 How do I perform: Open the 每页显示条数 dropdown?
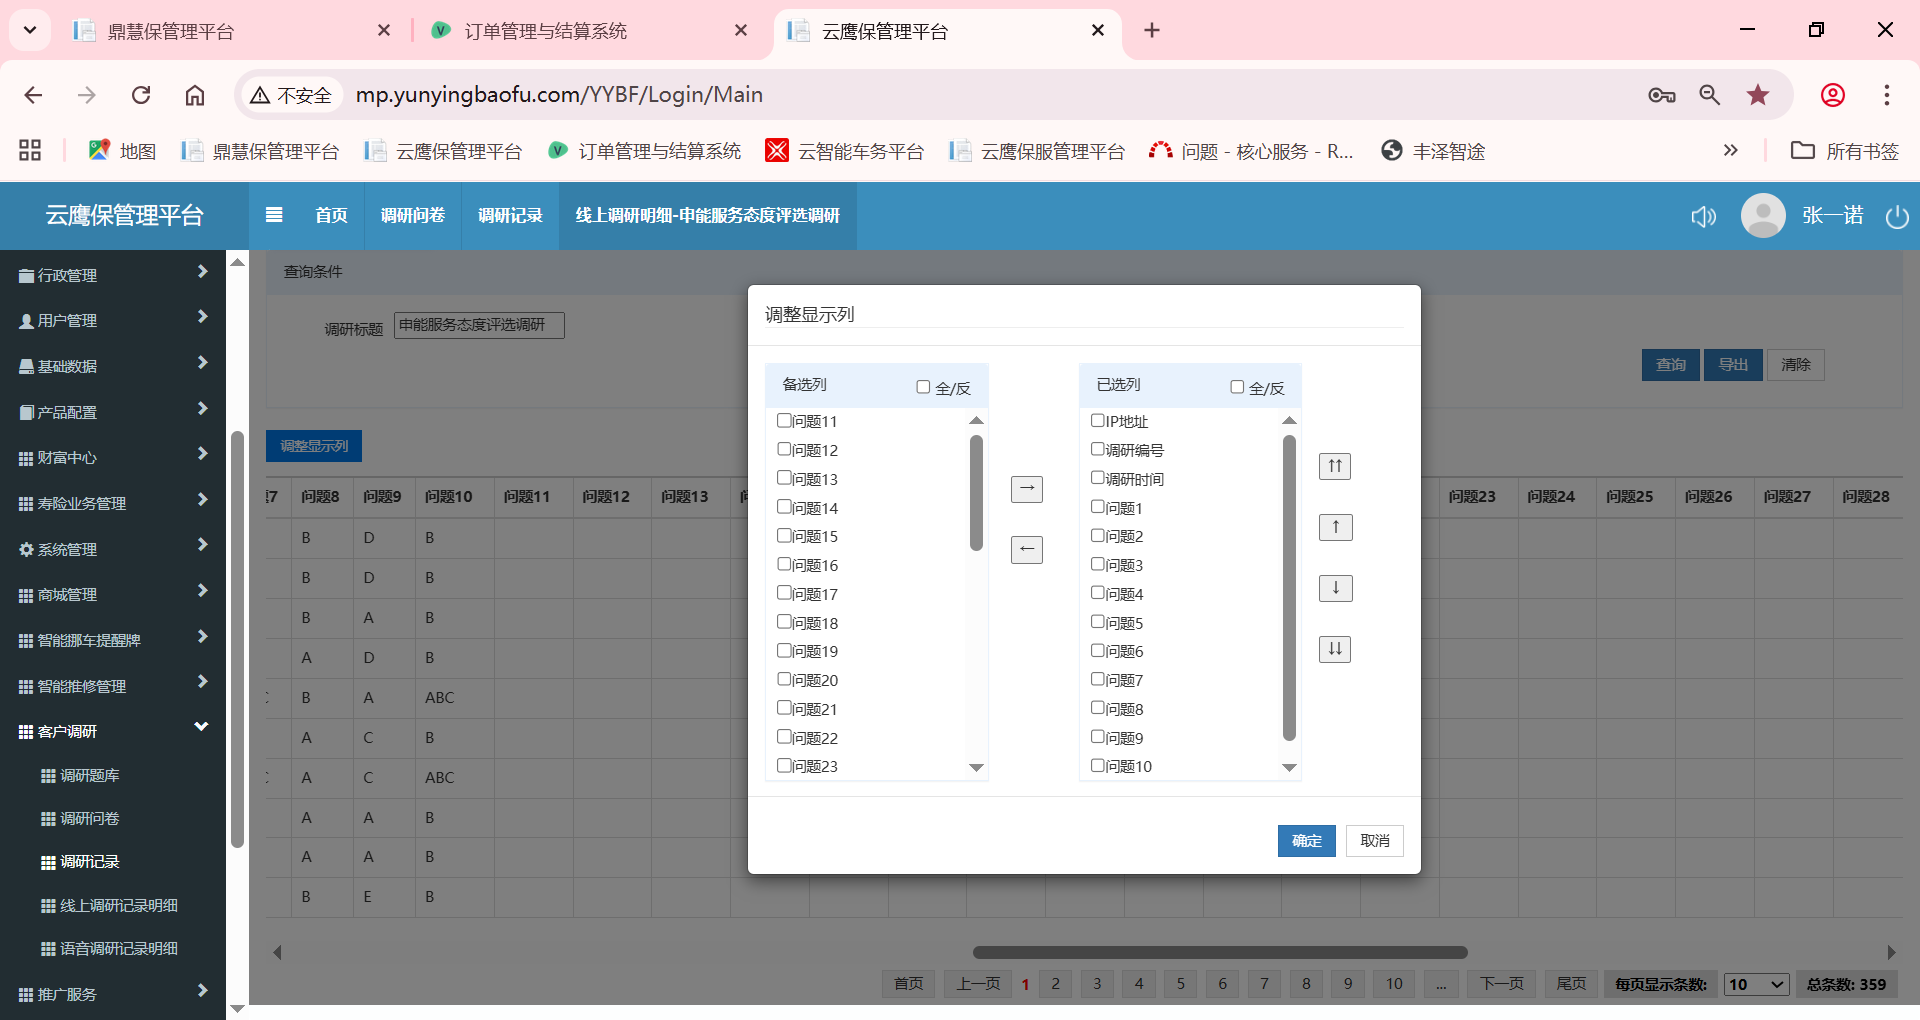(x=1757, y=984)
